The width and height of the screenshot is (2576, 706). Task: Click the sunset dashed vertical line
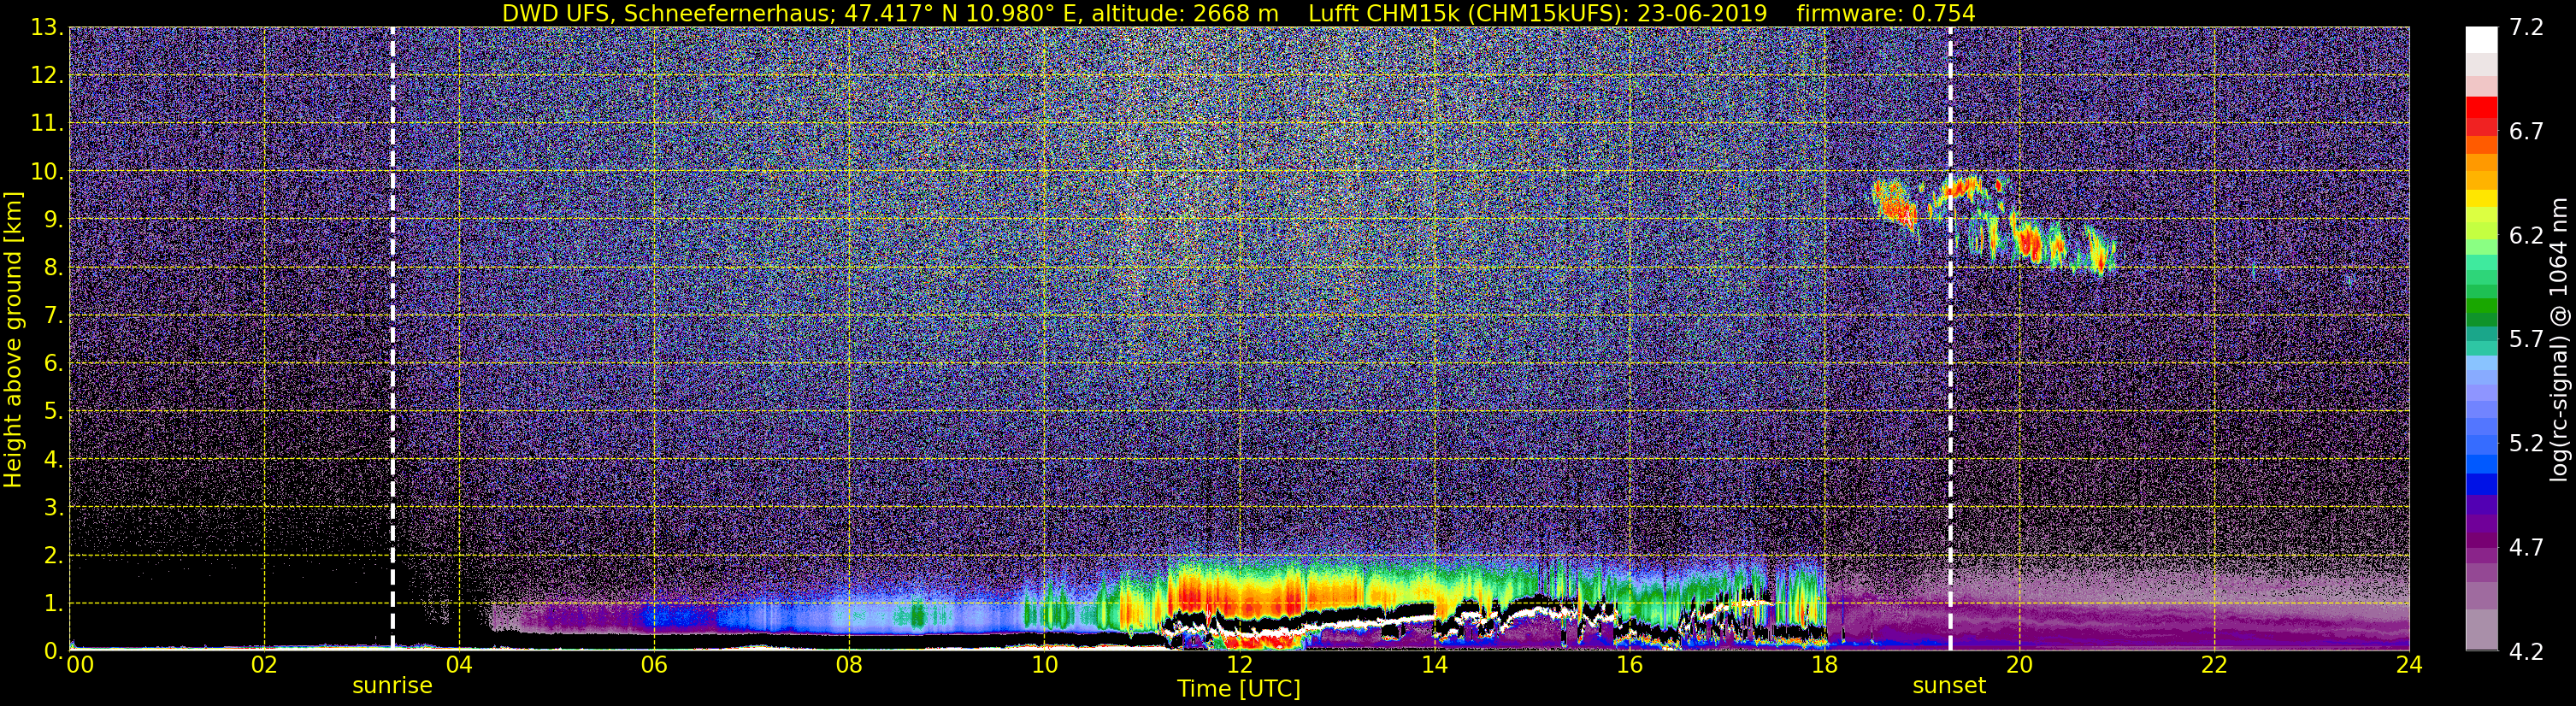pyautogui.click(x=1950, y=338)
